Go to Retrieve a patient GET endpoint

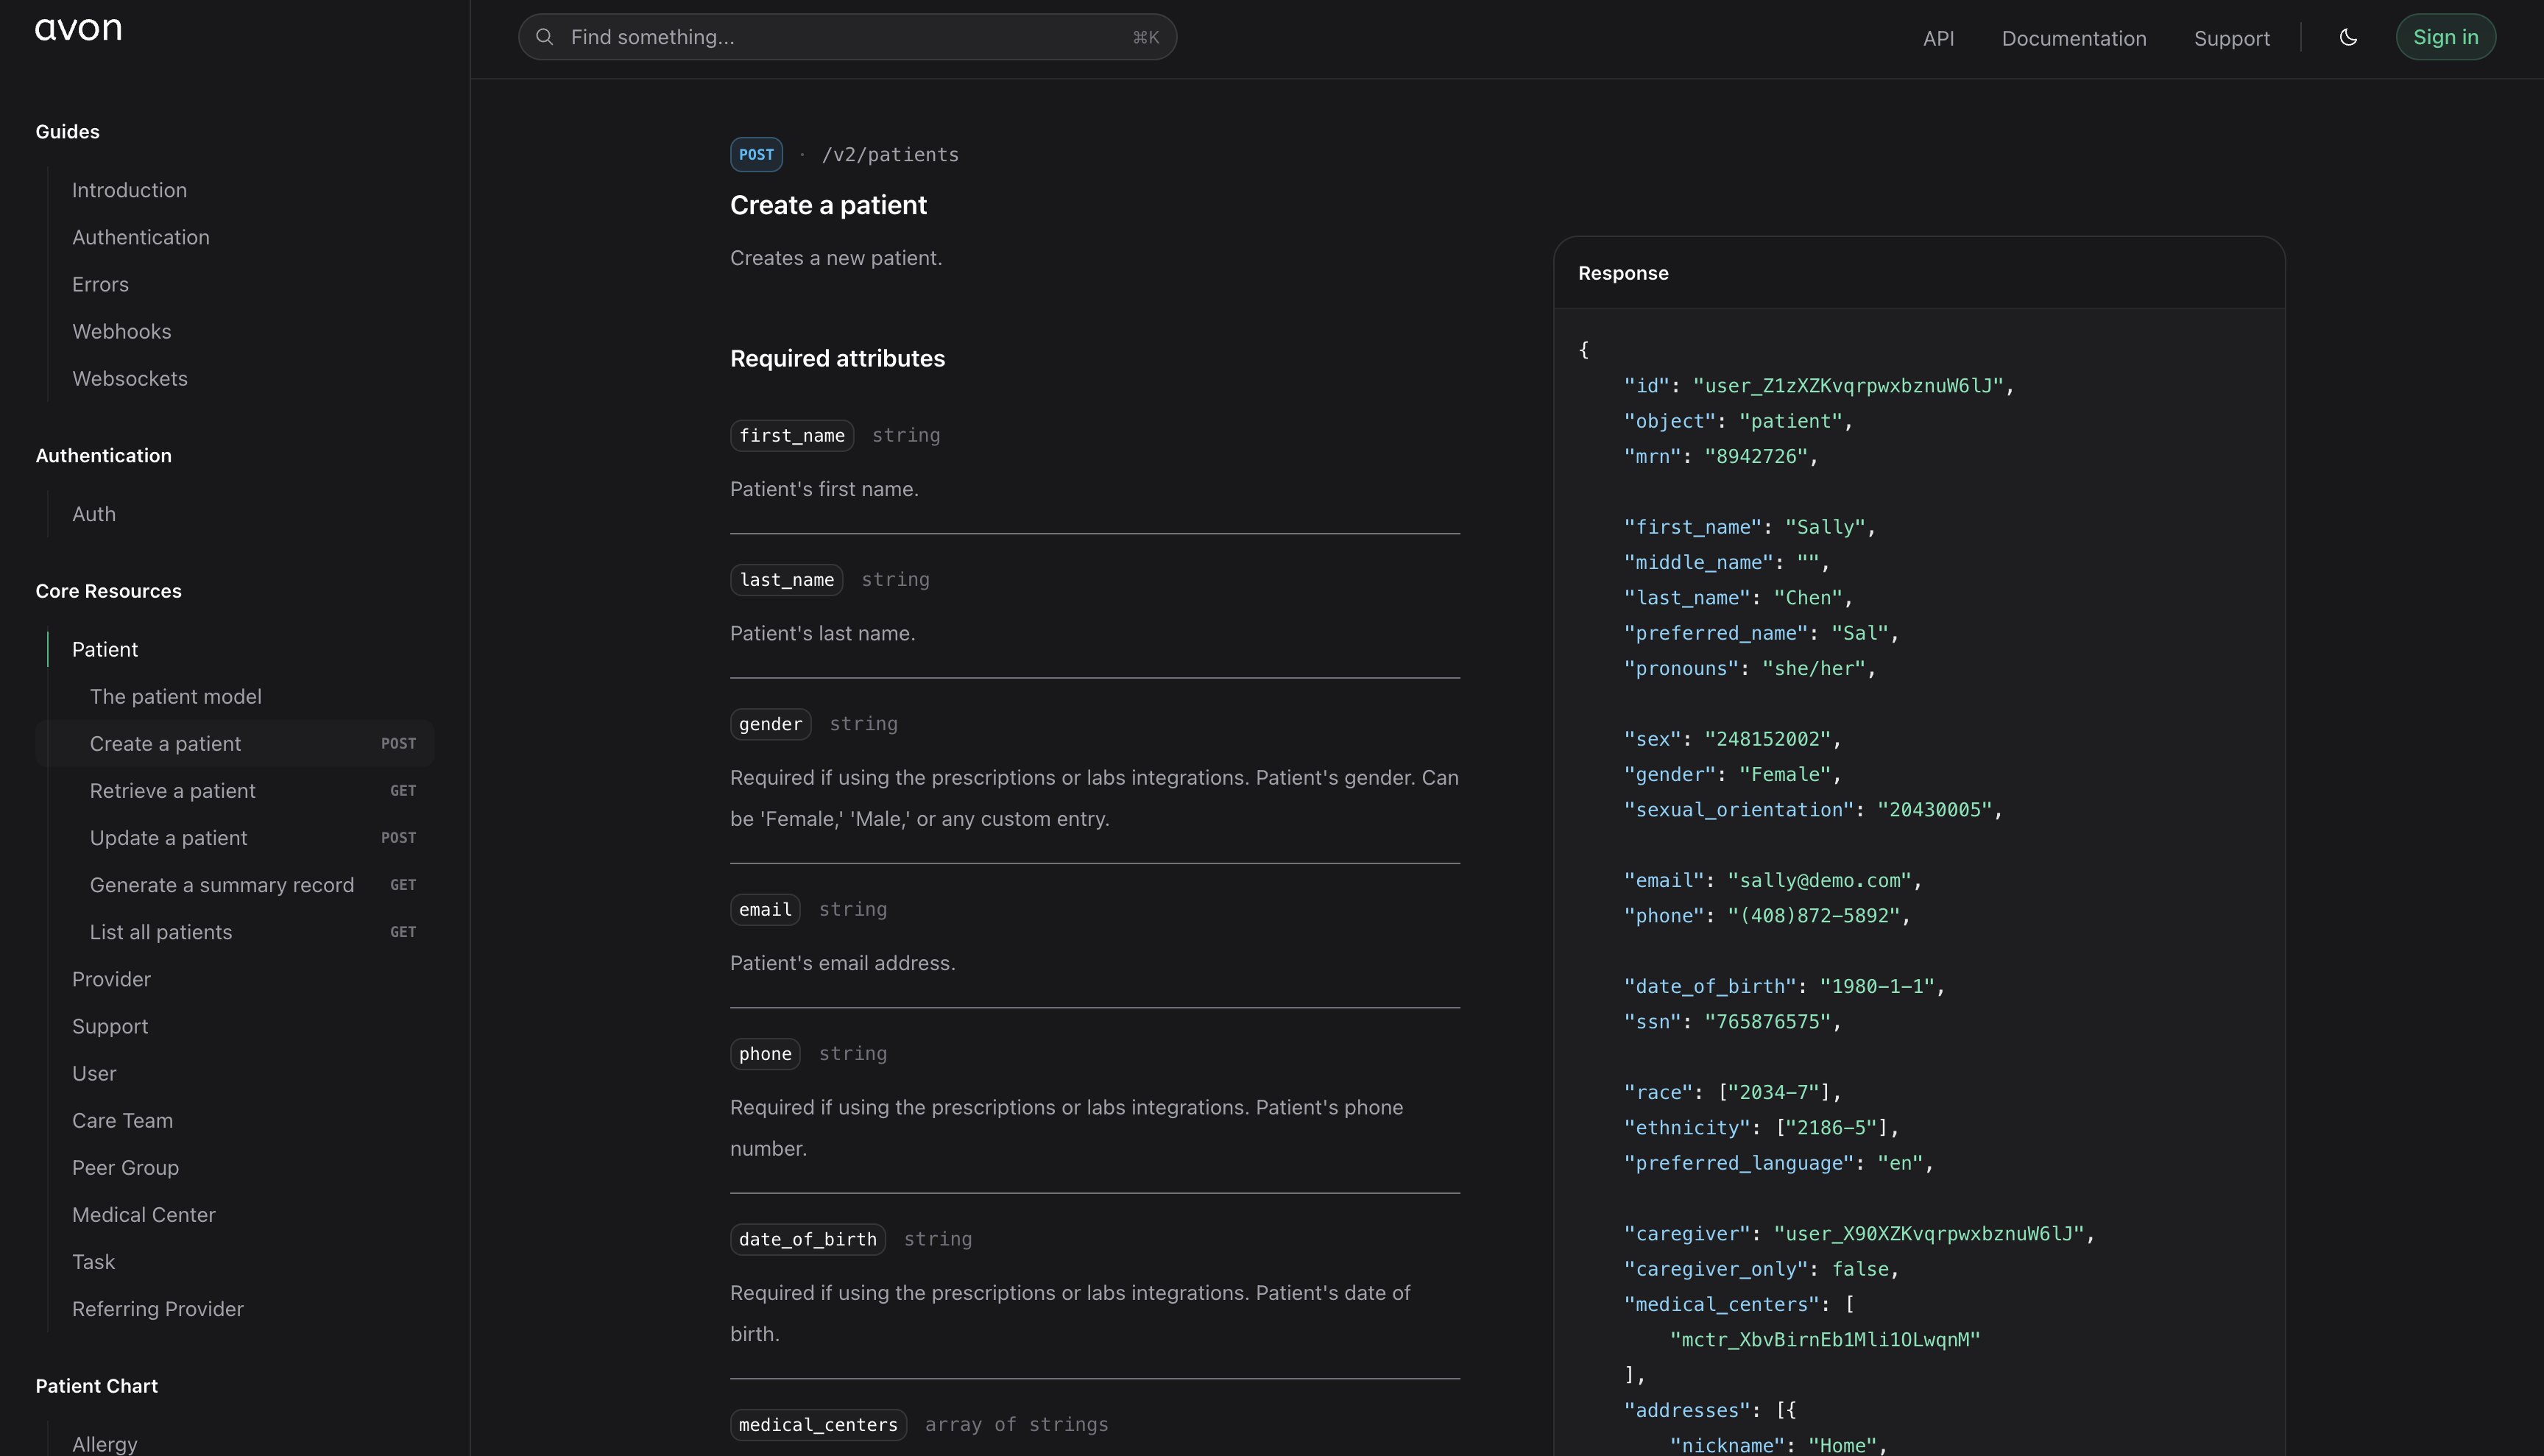pos(173,791)
